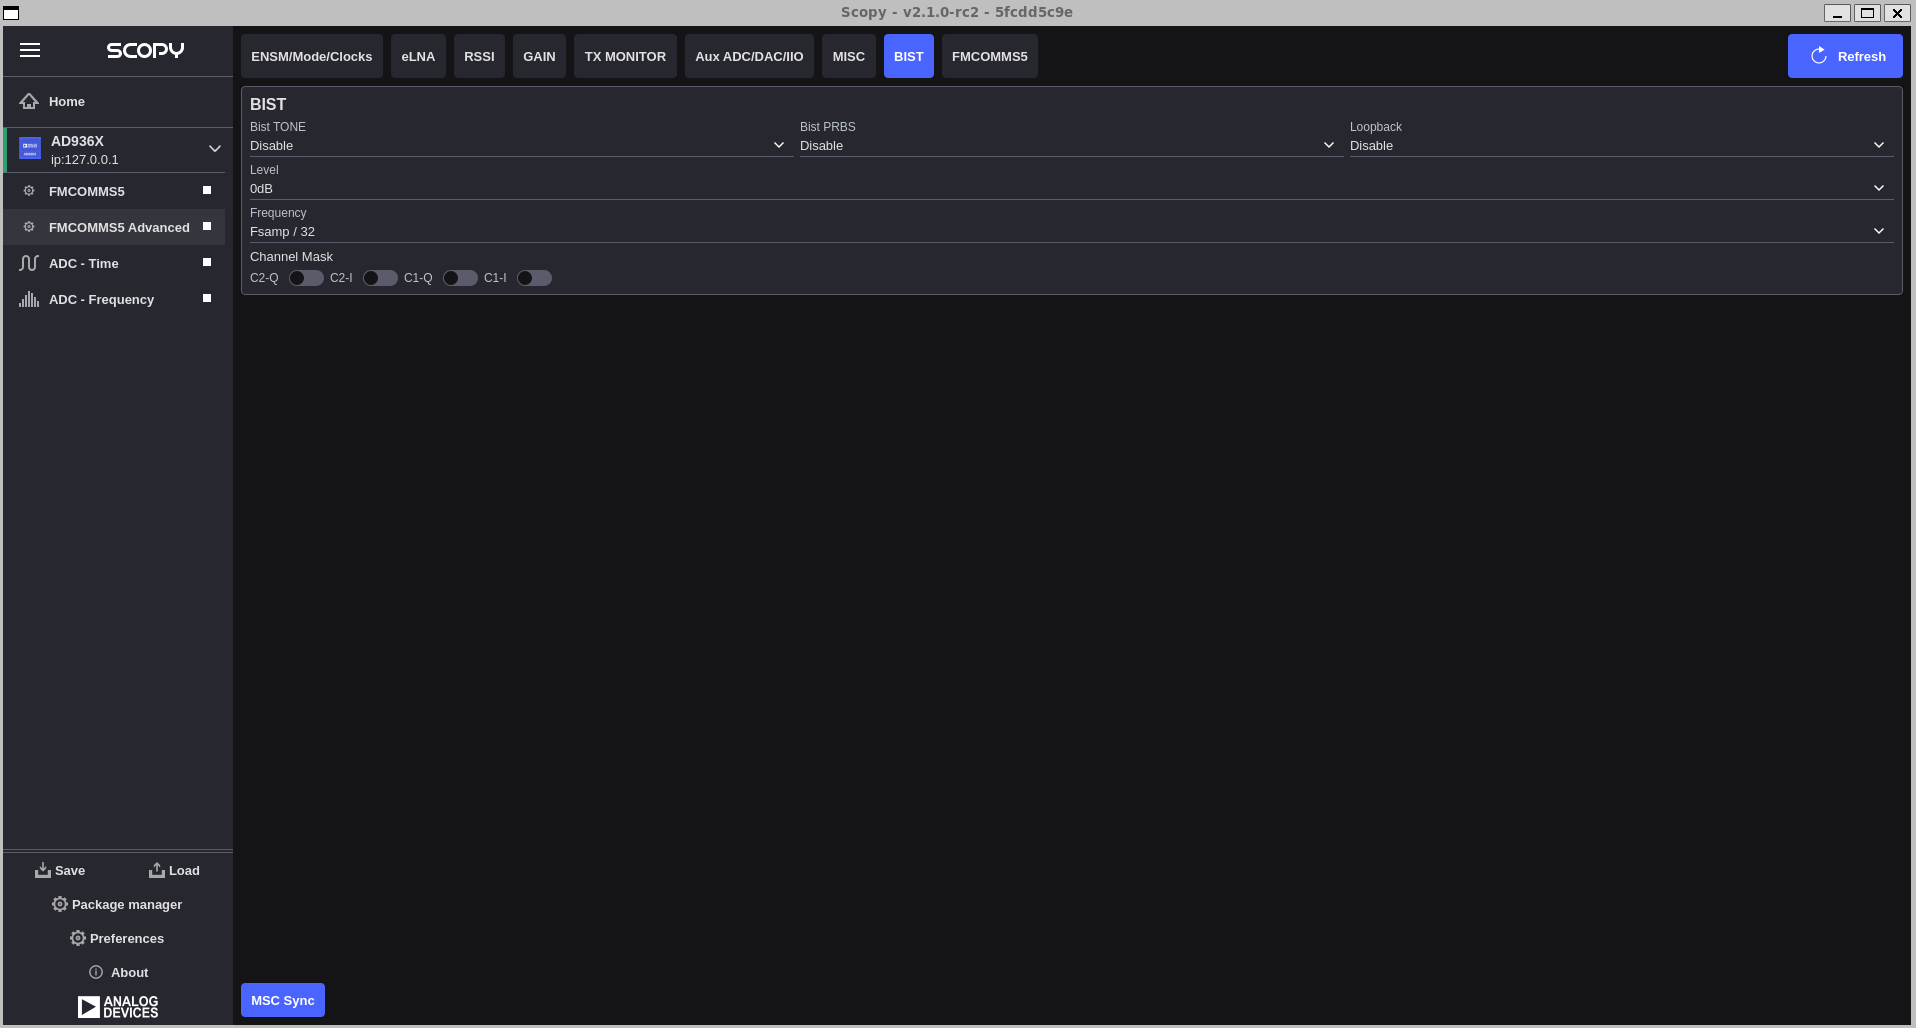Image resolution: width=1916 pixels, height=1028 pixels.
Task: Enable the C2-I channel mask switch
Action: click(x=380, y=278)
